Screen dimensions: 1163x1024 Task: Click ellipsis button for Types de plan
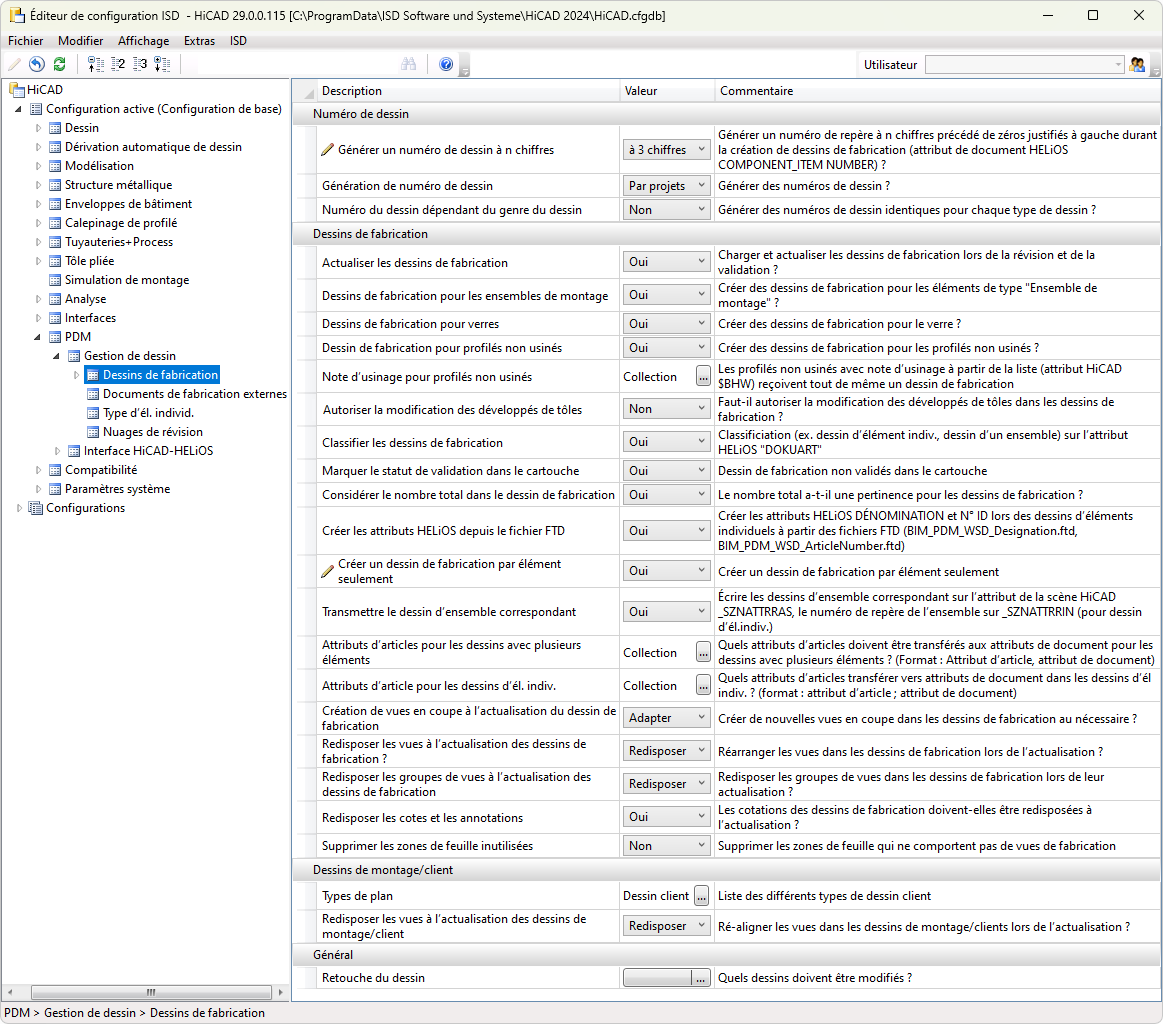click(x=702, y=896)
